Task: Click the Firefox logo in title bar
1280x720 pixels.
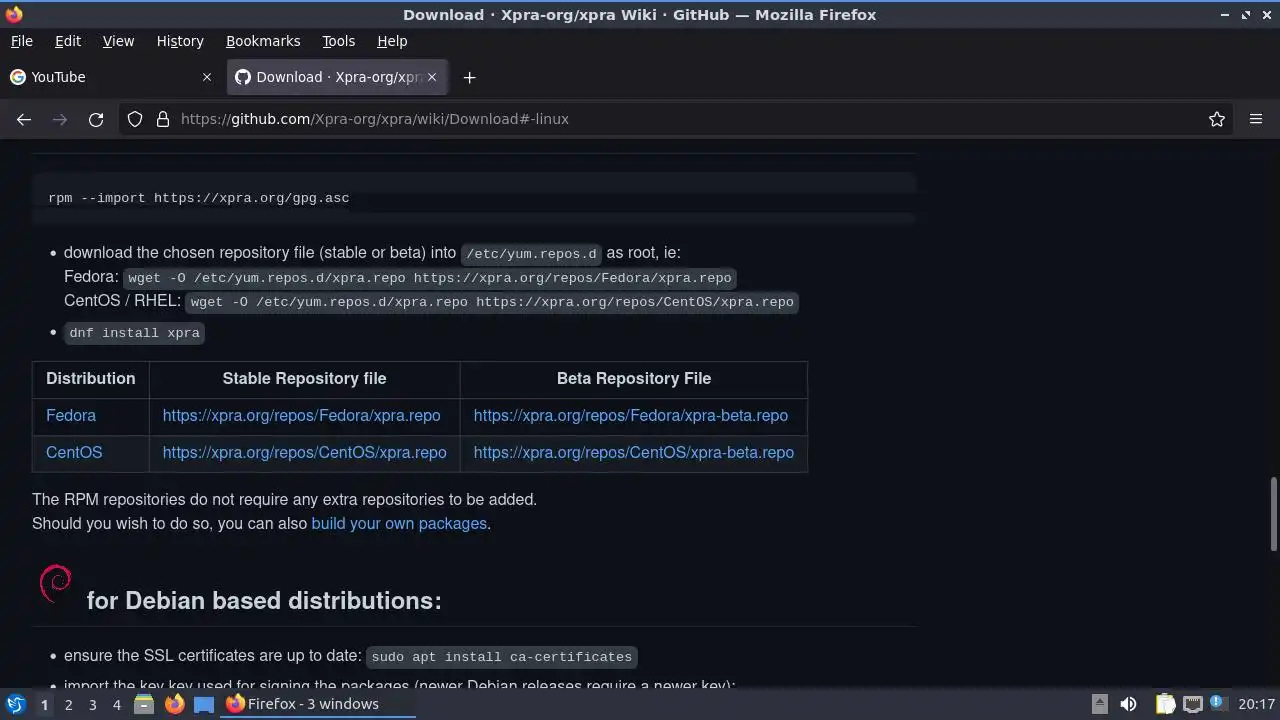Action: click(13, 14)
